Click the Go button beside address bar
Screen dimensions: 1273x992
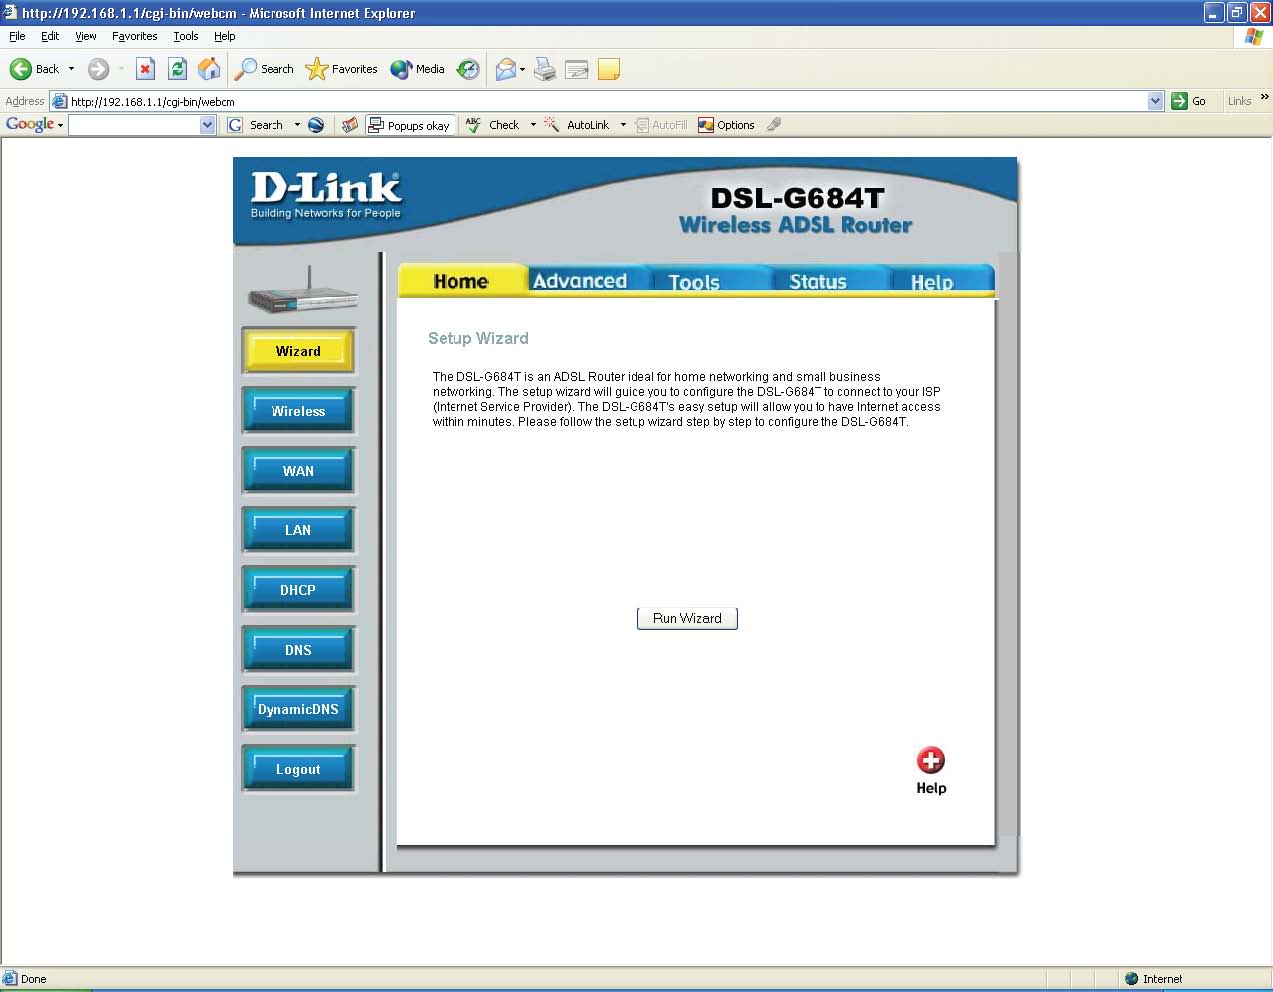pos(1190,101)
